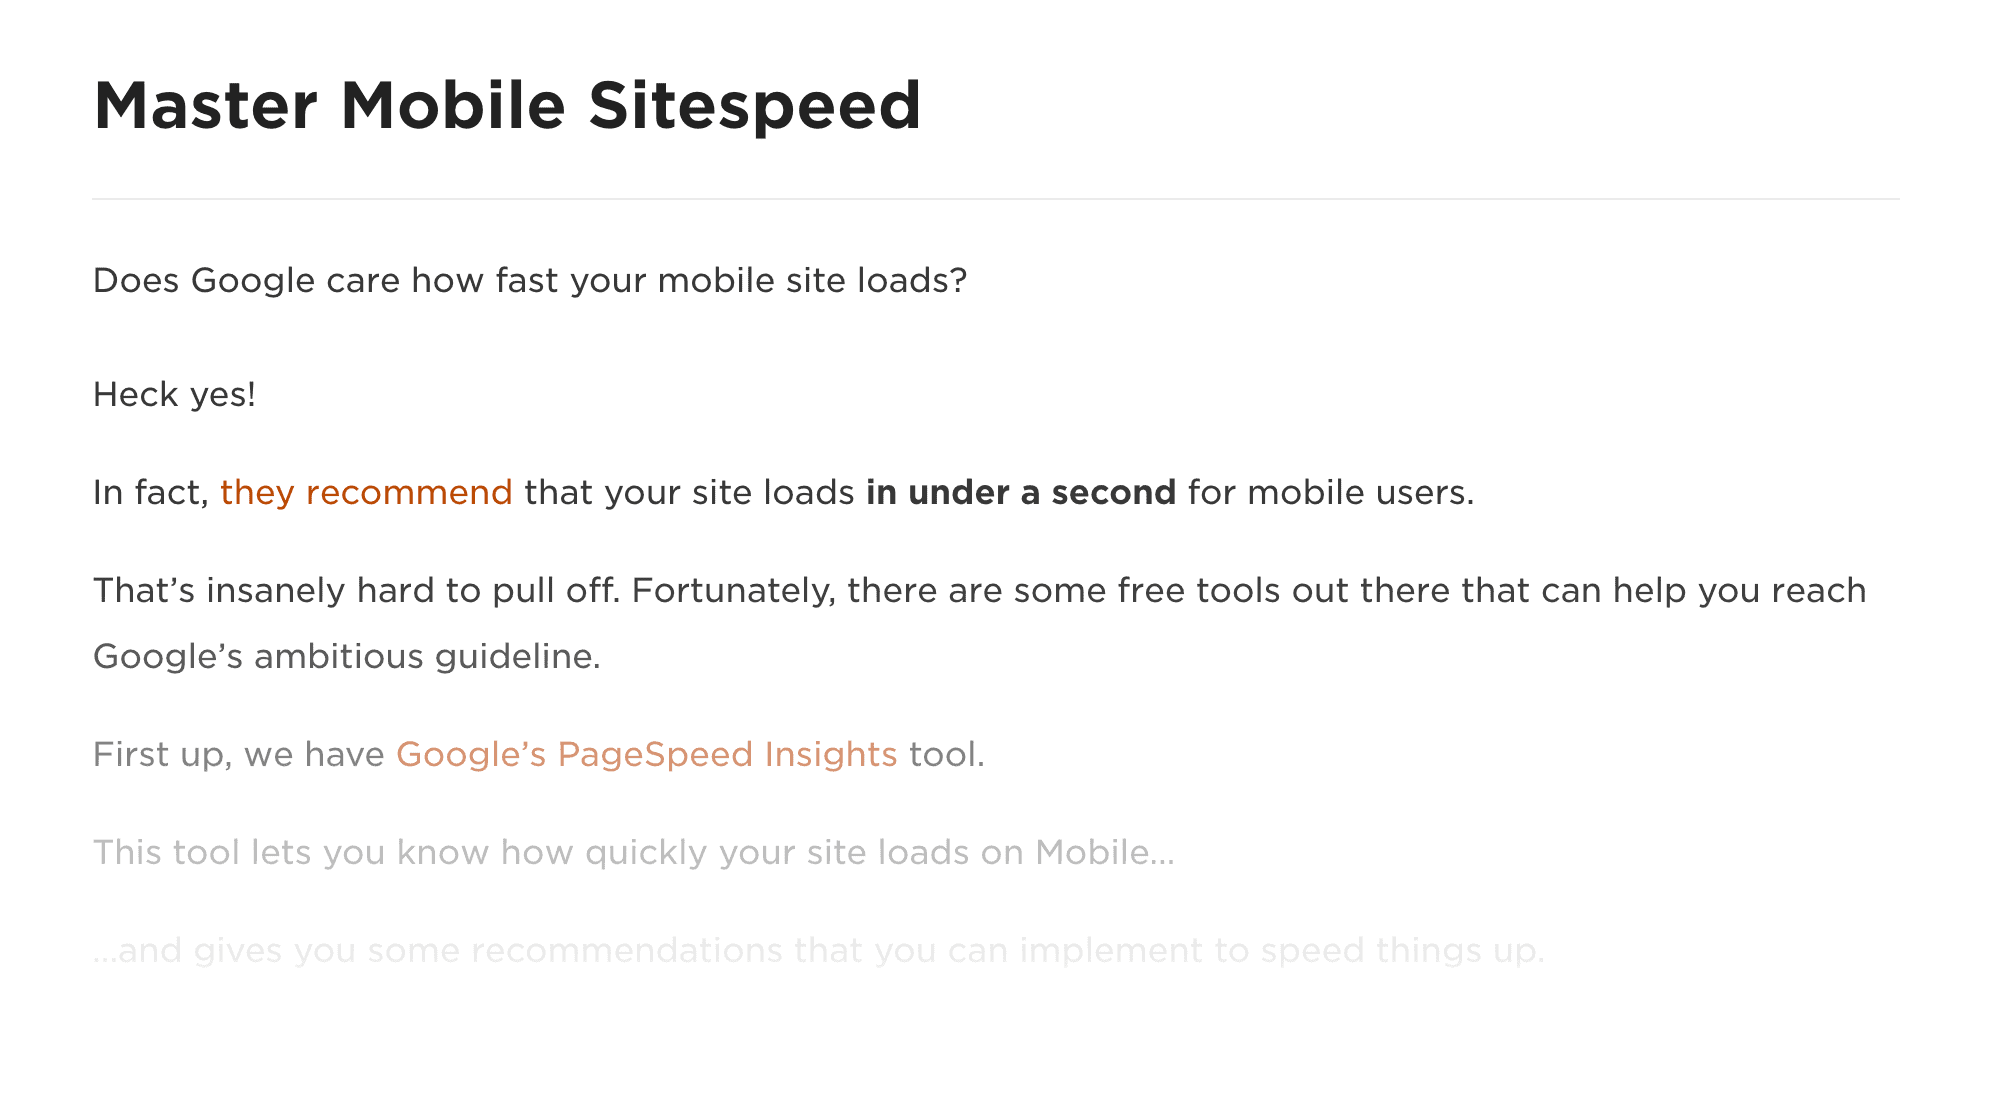Open the 'they recommend' link
This screenshot has width=1996, height=1120.
[x=366, y=493]
